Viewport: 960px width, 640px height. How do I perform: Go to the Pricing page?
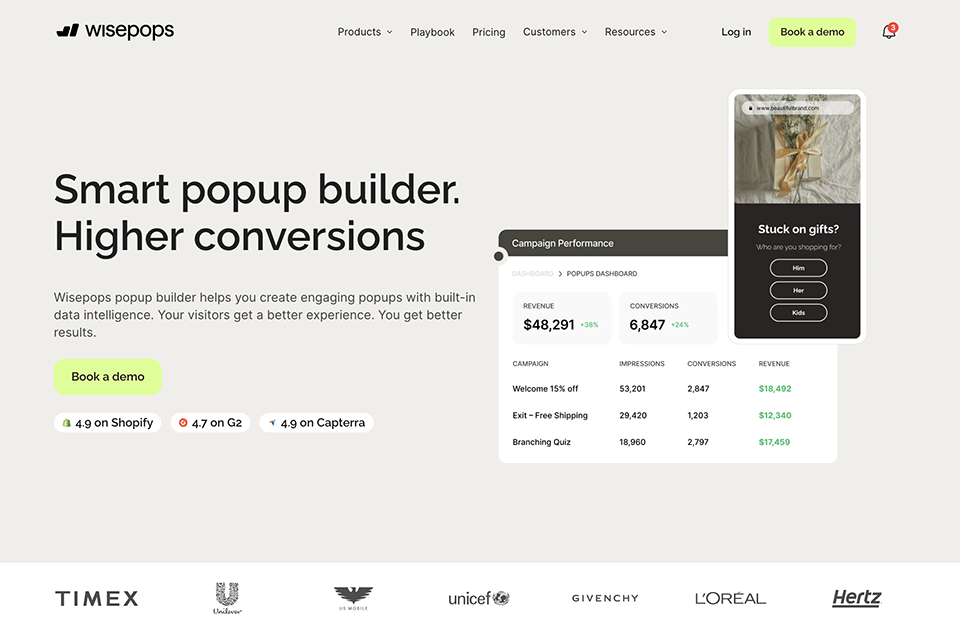489,32
